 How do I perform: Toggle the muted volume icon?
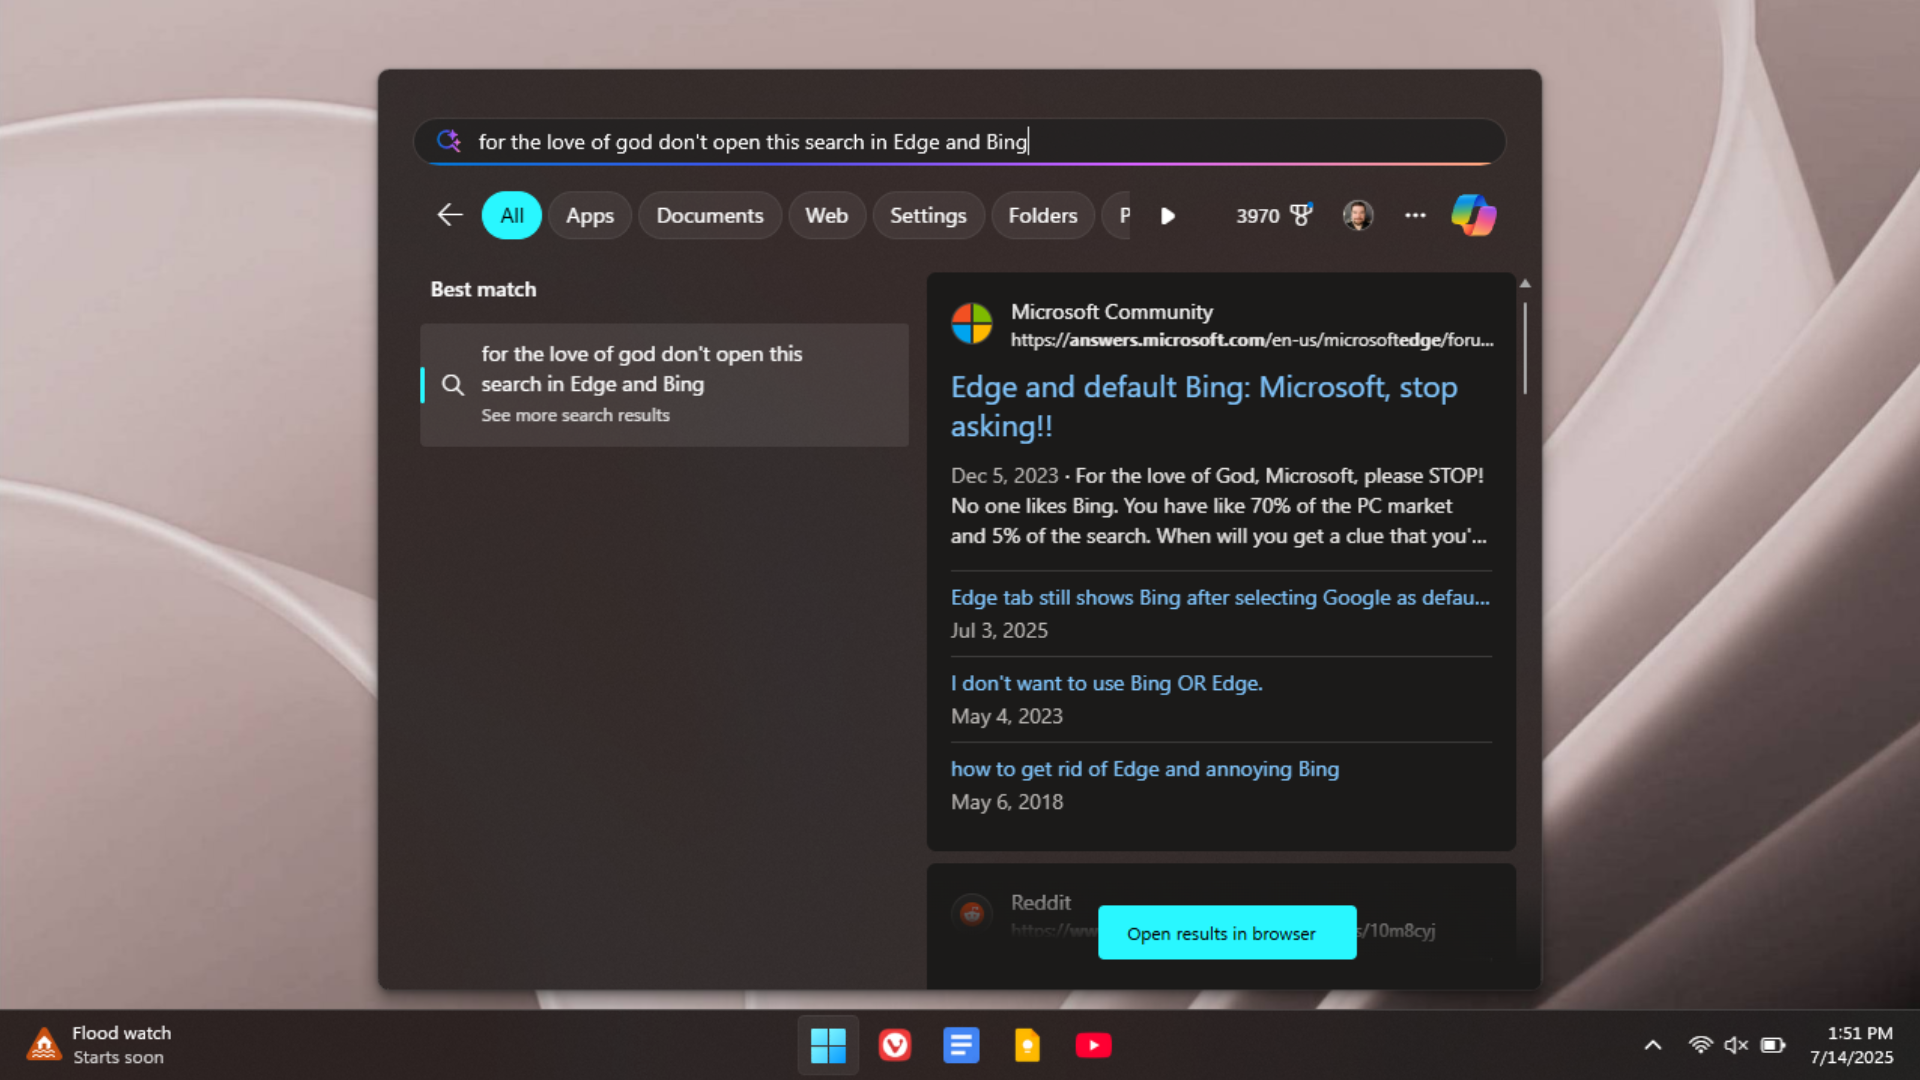[1736, 1045]
